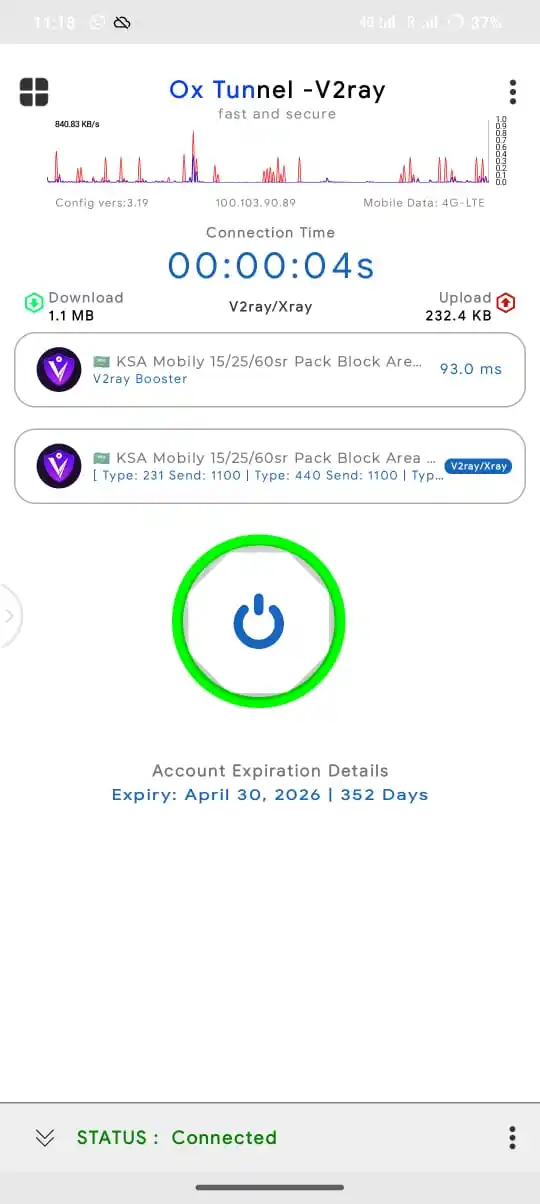Viewport: 540px width, 1204px height.
Task: Tap the purple logo in the payload card
Action: click(x=59, y=466)
